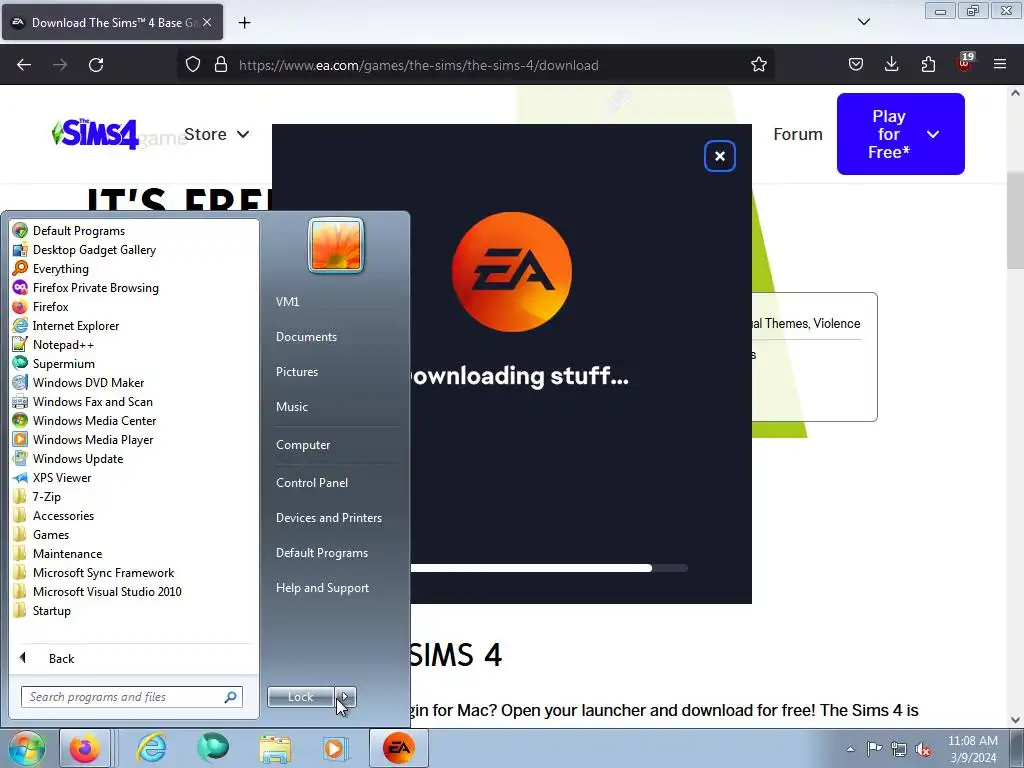Click the forward navigation arrow
1024x768 pixels.
pyautogui.click(x=60, y=65)
